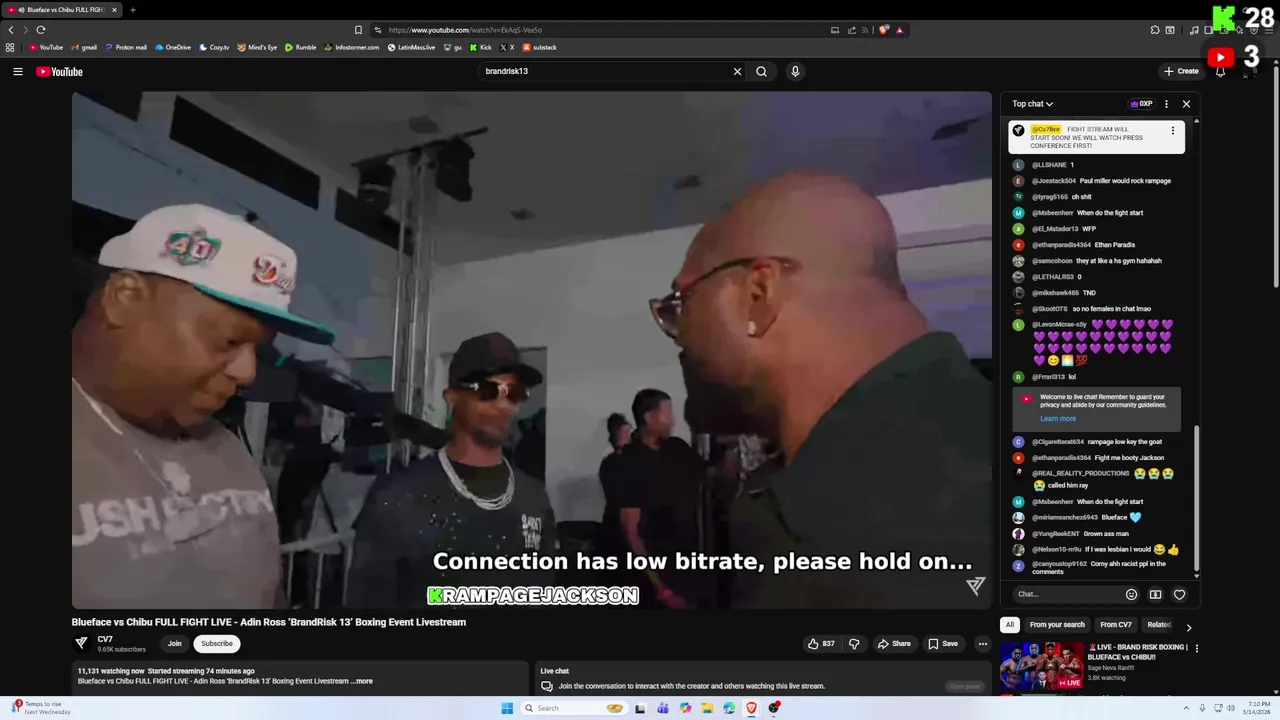
Task: Send a heart reaction in chat
Action: click(x=1180, y=594)
